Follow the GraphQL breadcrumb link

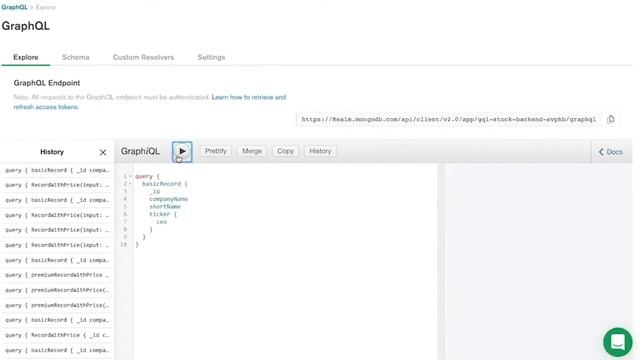point(14,7)
